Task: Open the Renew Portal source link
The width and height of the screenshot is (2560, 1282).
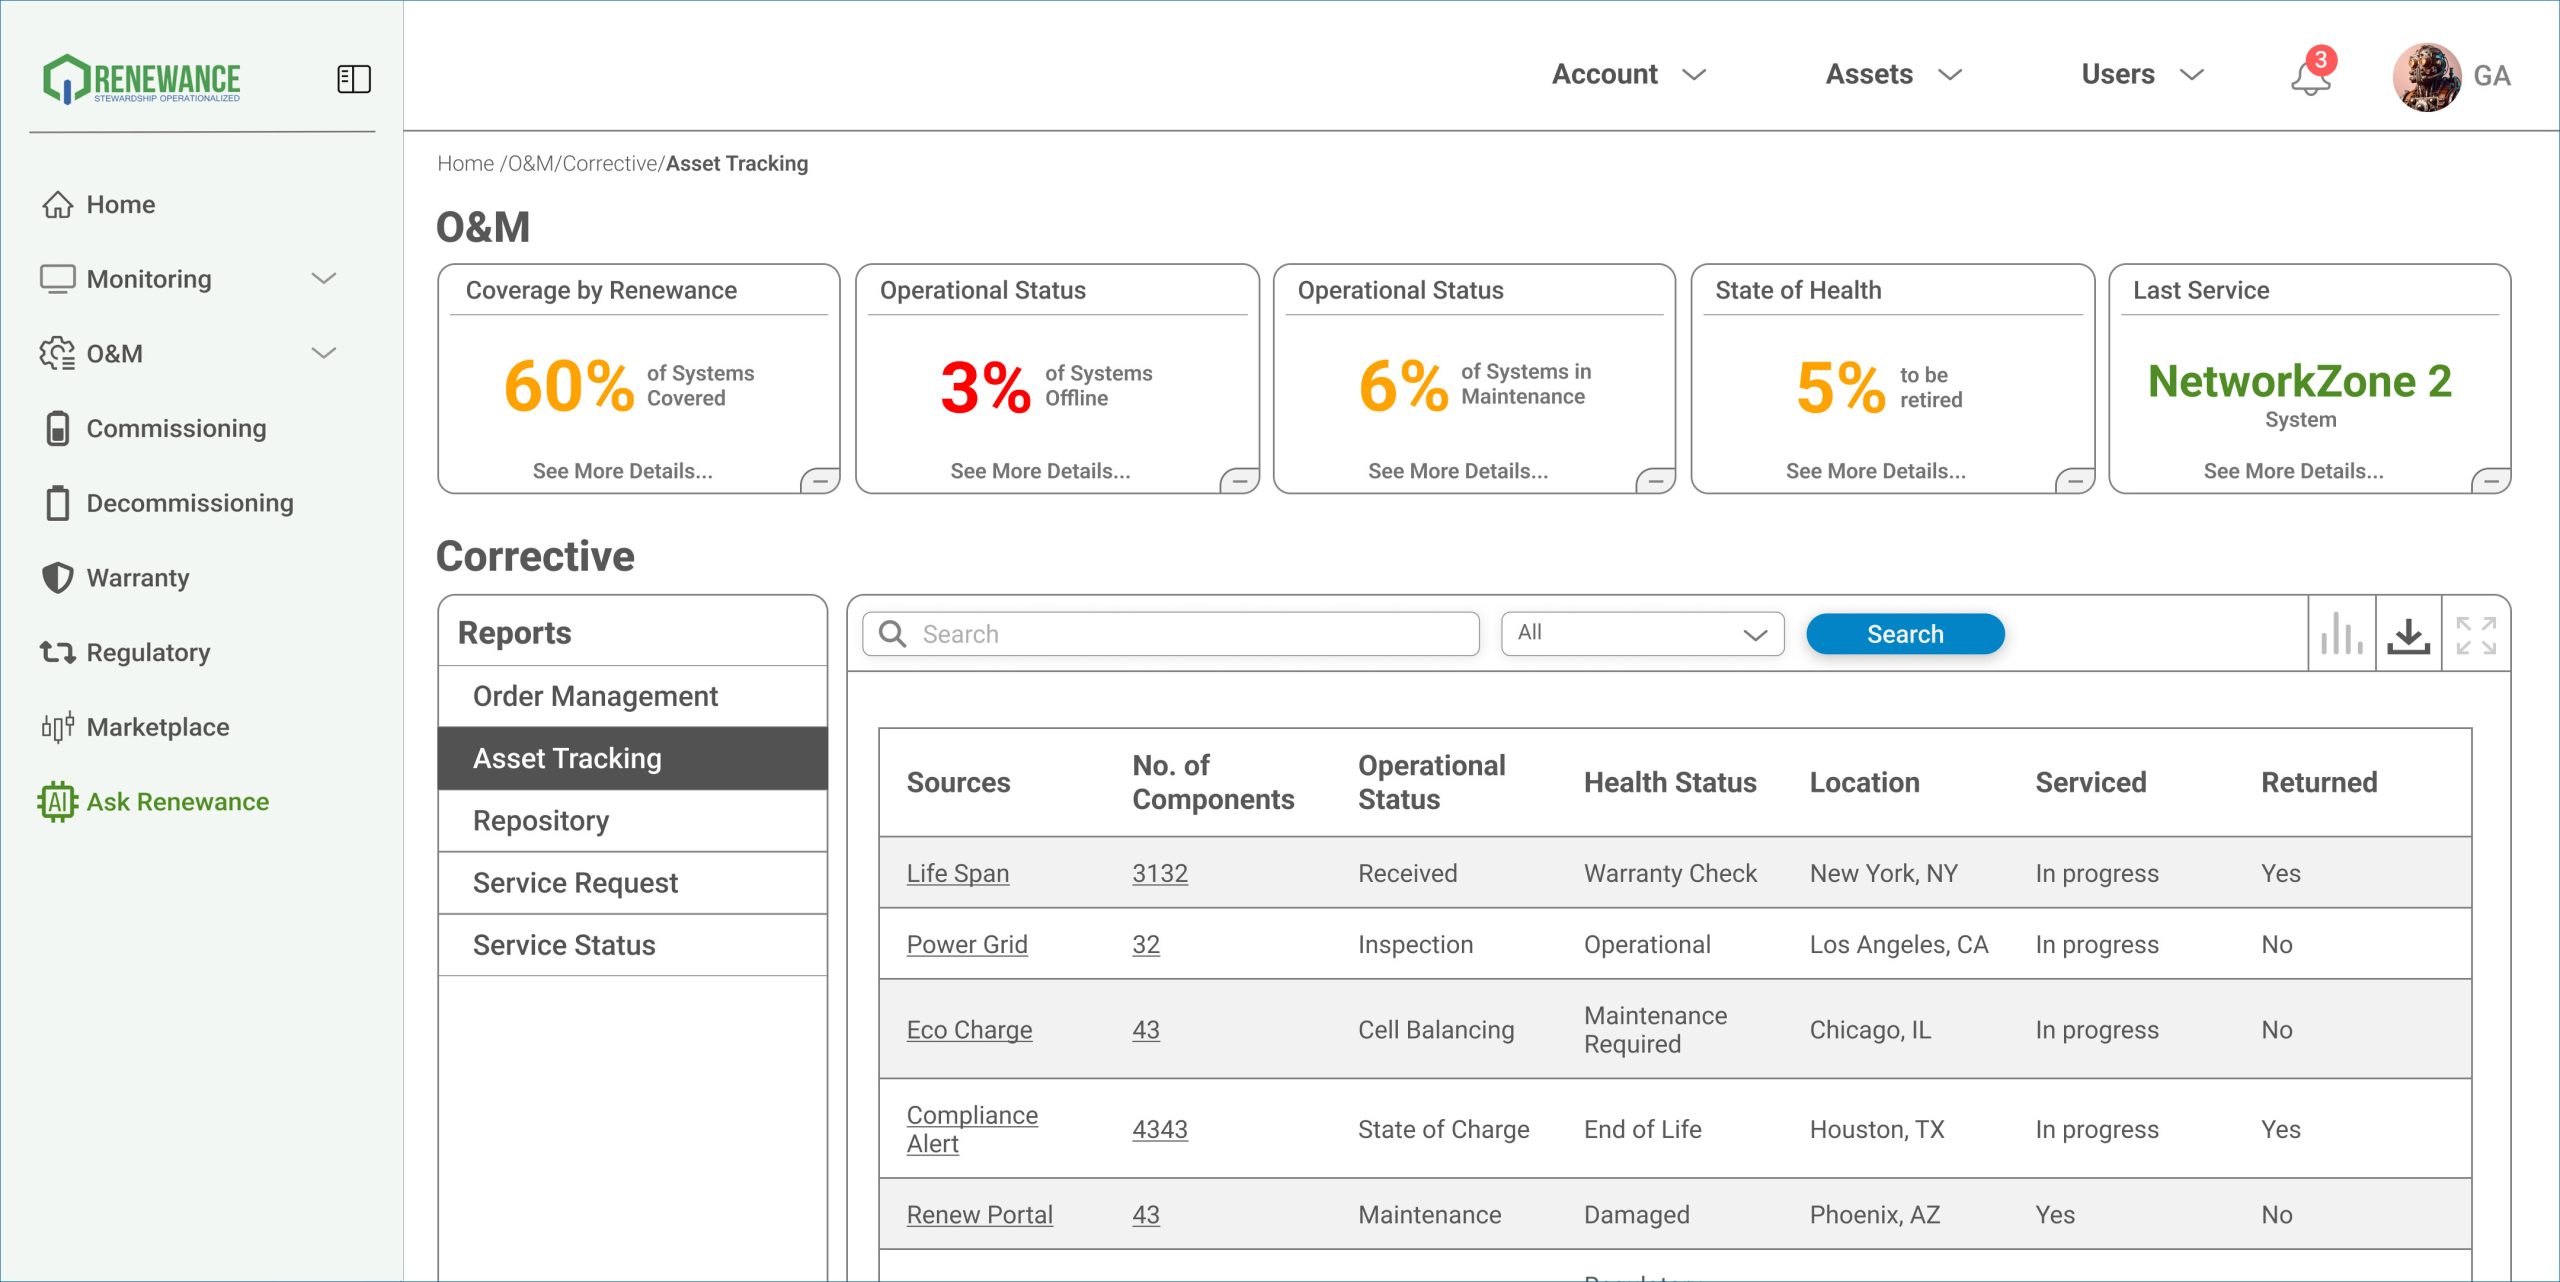Action: 980,1214
